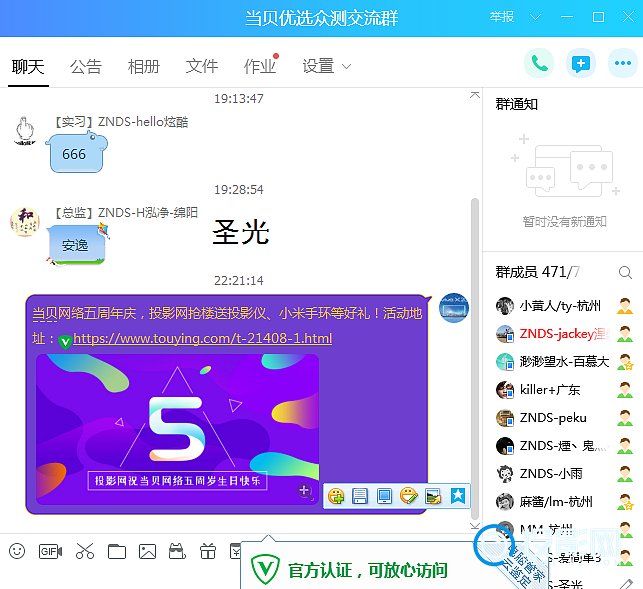Click the 暂时没有新通知 placeholder text
Image resolution: width=643 pixels, height=589 pixels.
(564, 222)
